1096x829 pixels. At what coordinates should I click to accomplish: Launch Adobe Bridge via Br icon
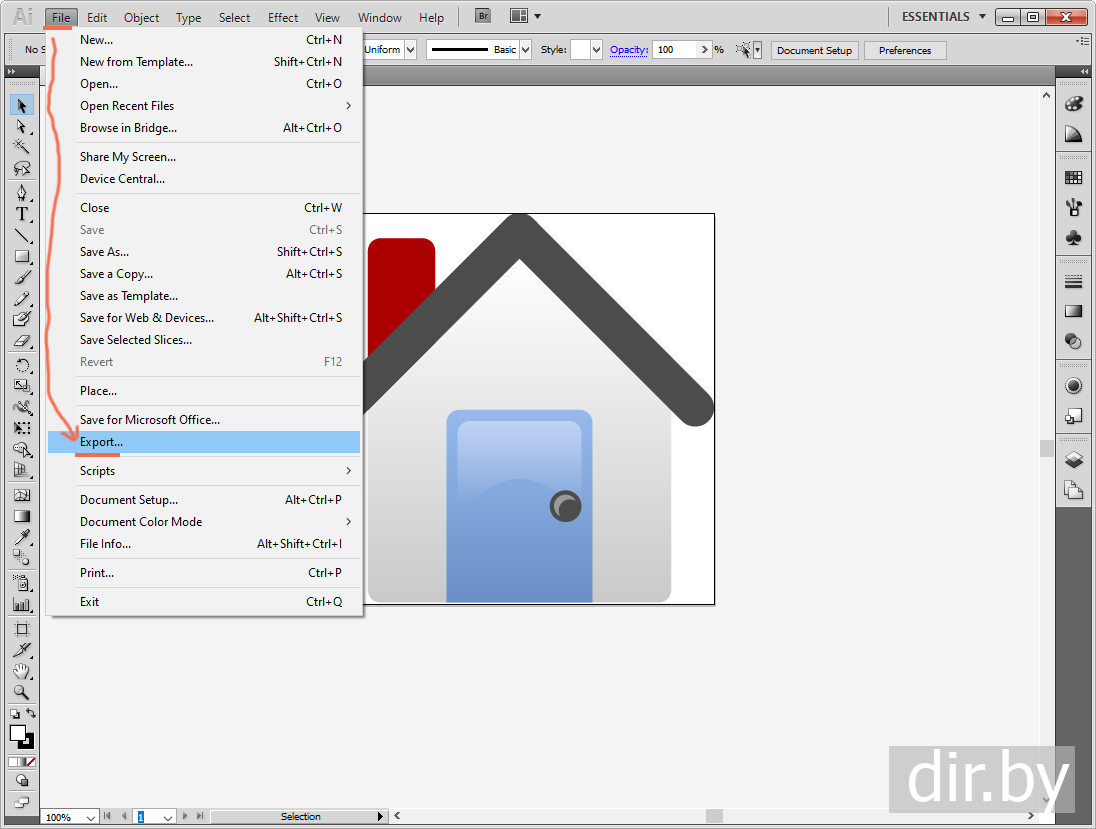(483, 16)
